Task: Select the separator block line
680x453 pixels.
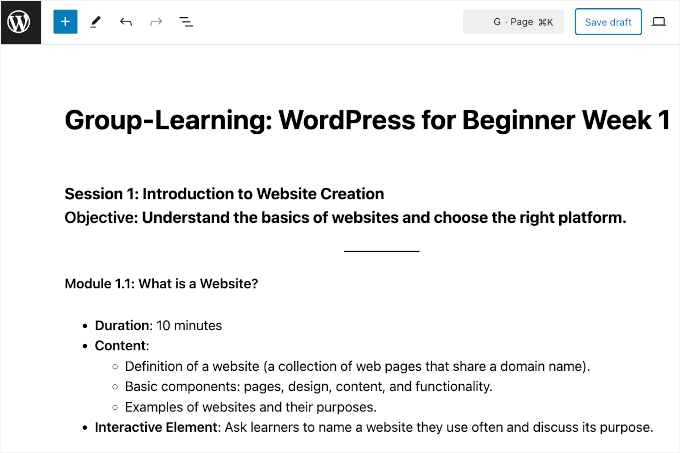Action: coord(382,251)
